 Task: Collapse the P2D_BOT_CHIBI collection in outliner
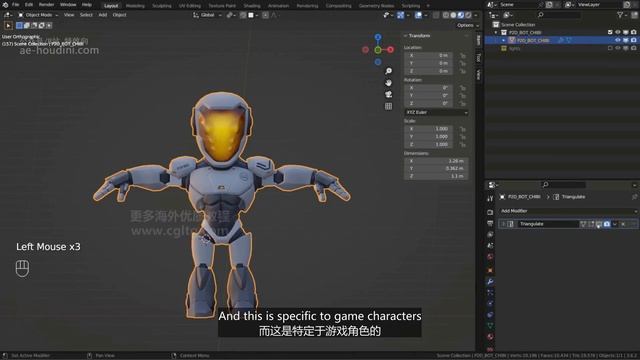pos(497,32)
